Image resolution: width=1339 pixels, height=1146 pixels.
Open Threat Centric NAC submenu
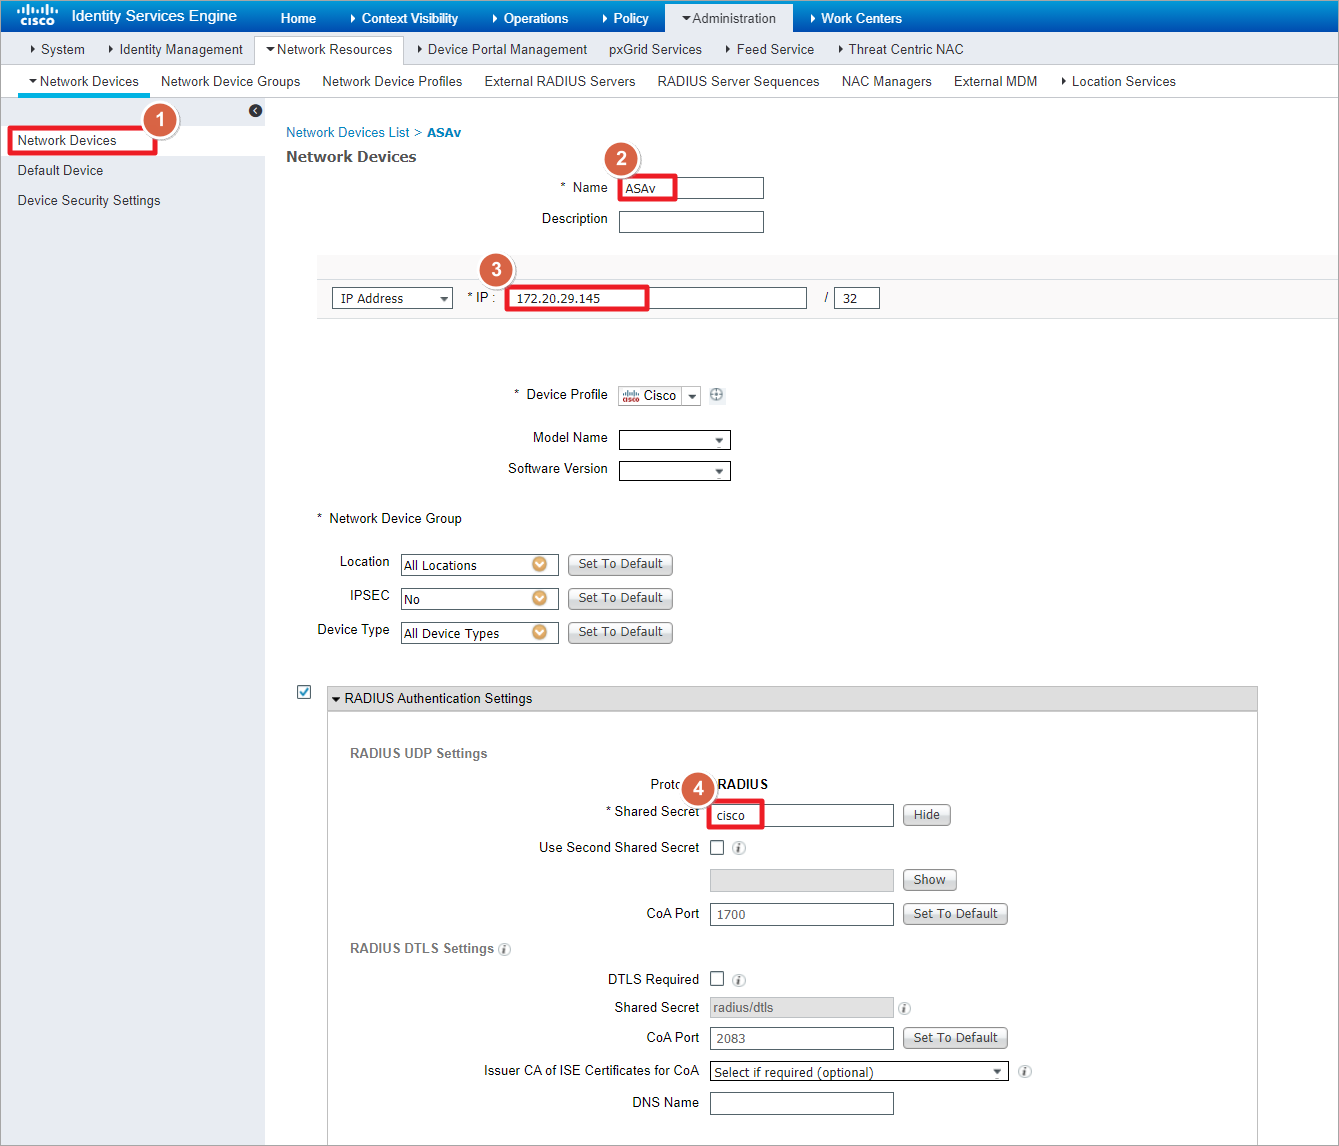tap(901, 49)
